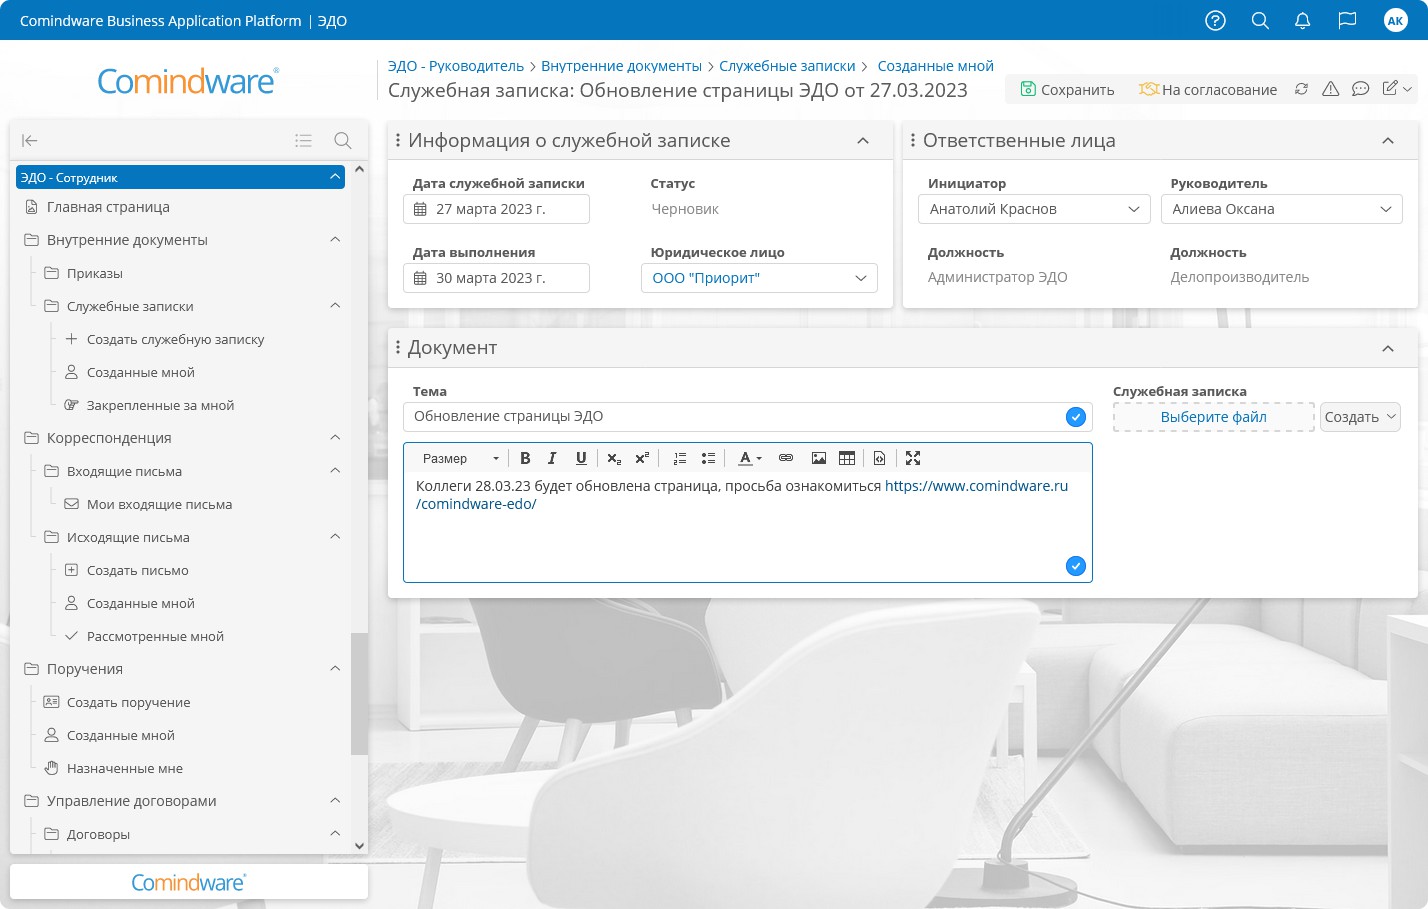This screenshot has height=909, width=1428.
Task: Open Рассмотренные мной
Action: [155, 636]
